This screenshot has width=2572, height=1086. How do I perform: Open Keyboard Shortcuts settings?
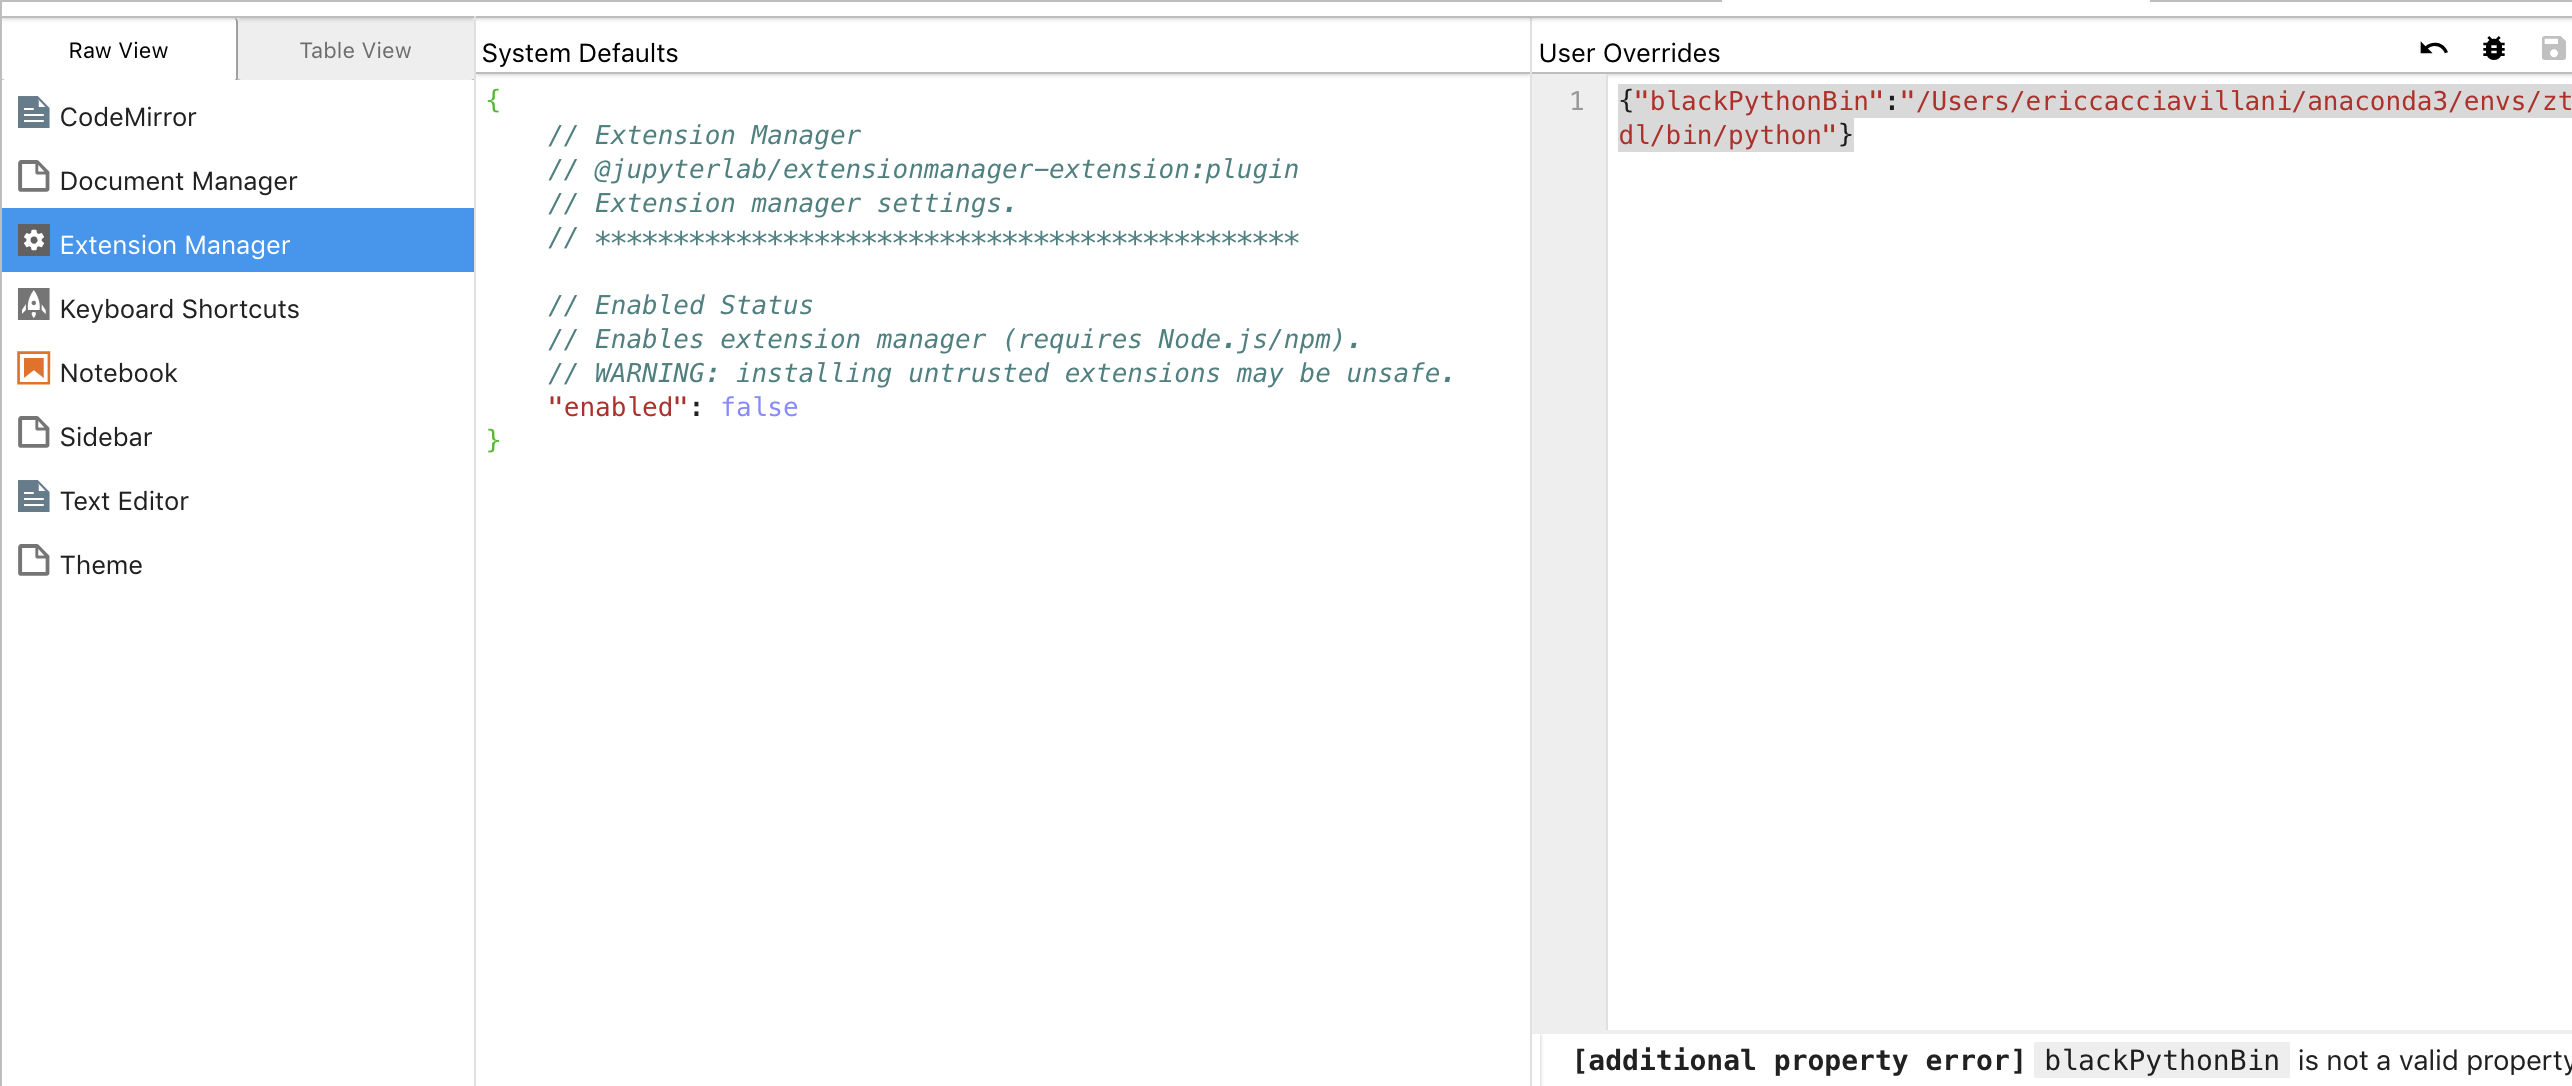click(180, 308)
